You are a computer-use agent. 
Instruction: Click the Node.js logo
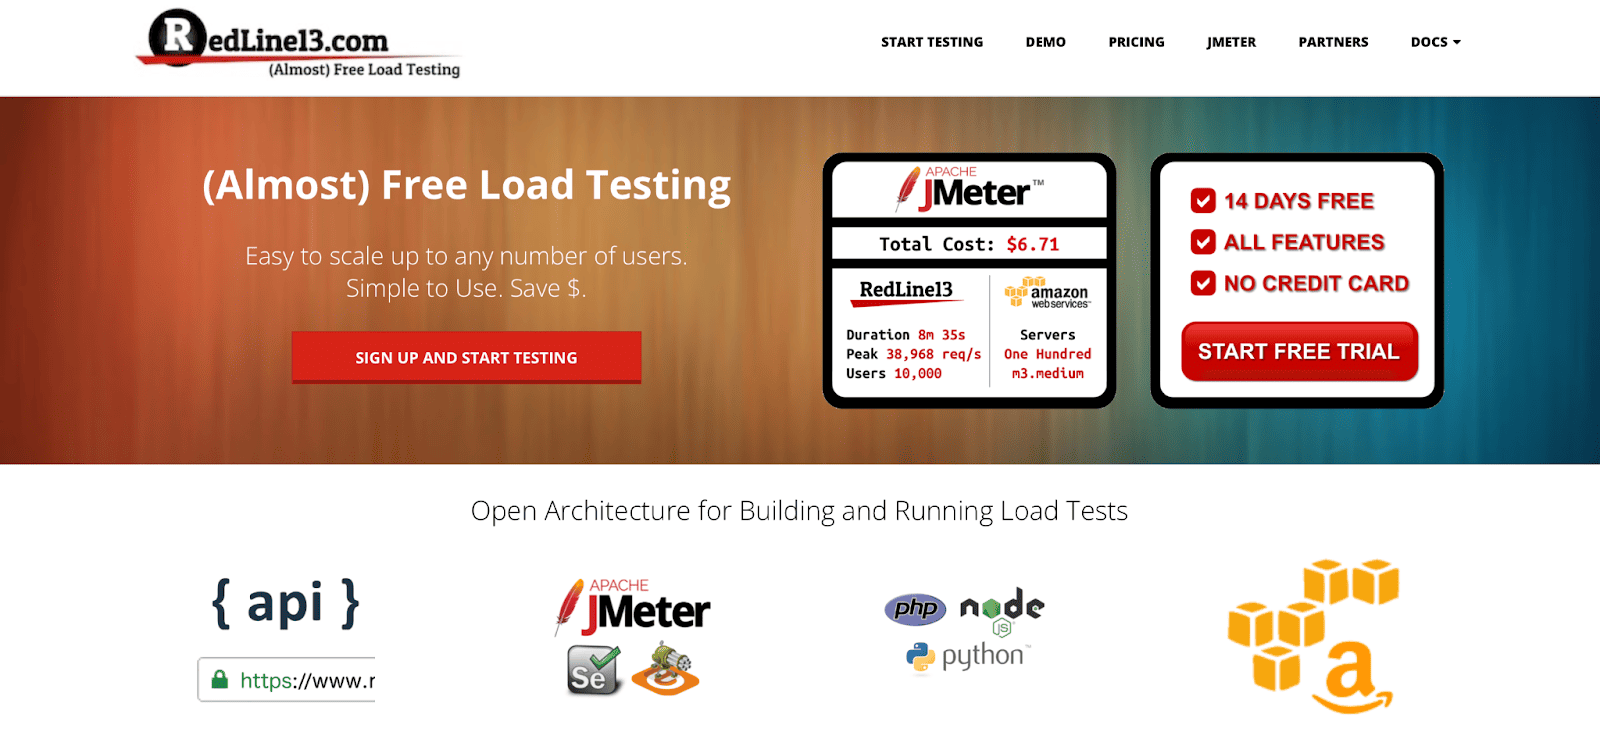click(1002, 611)
